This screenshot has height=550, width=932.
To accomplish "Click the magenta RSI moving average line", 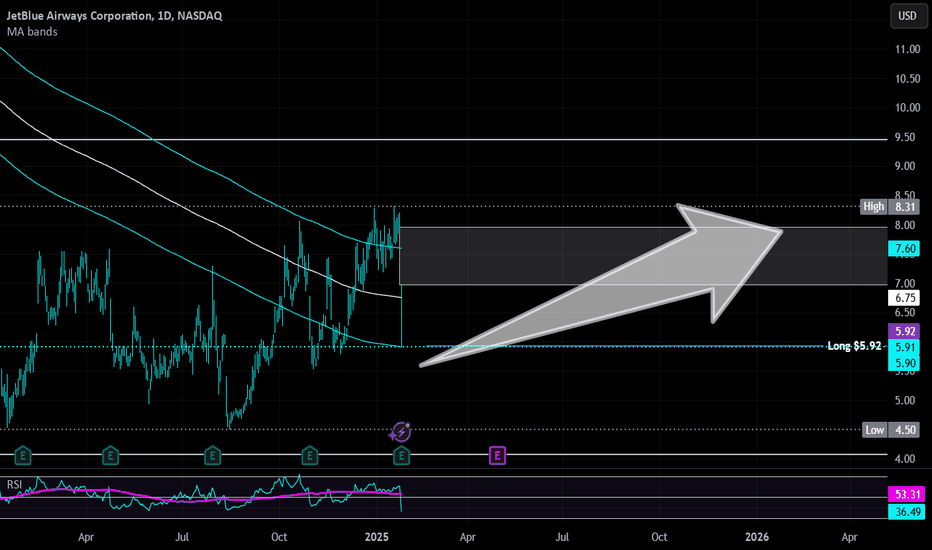I will [x=202, y=501].
